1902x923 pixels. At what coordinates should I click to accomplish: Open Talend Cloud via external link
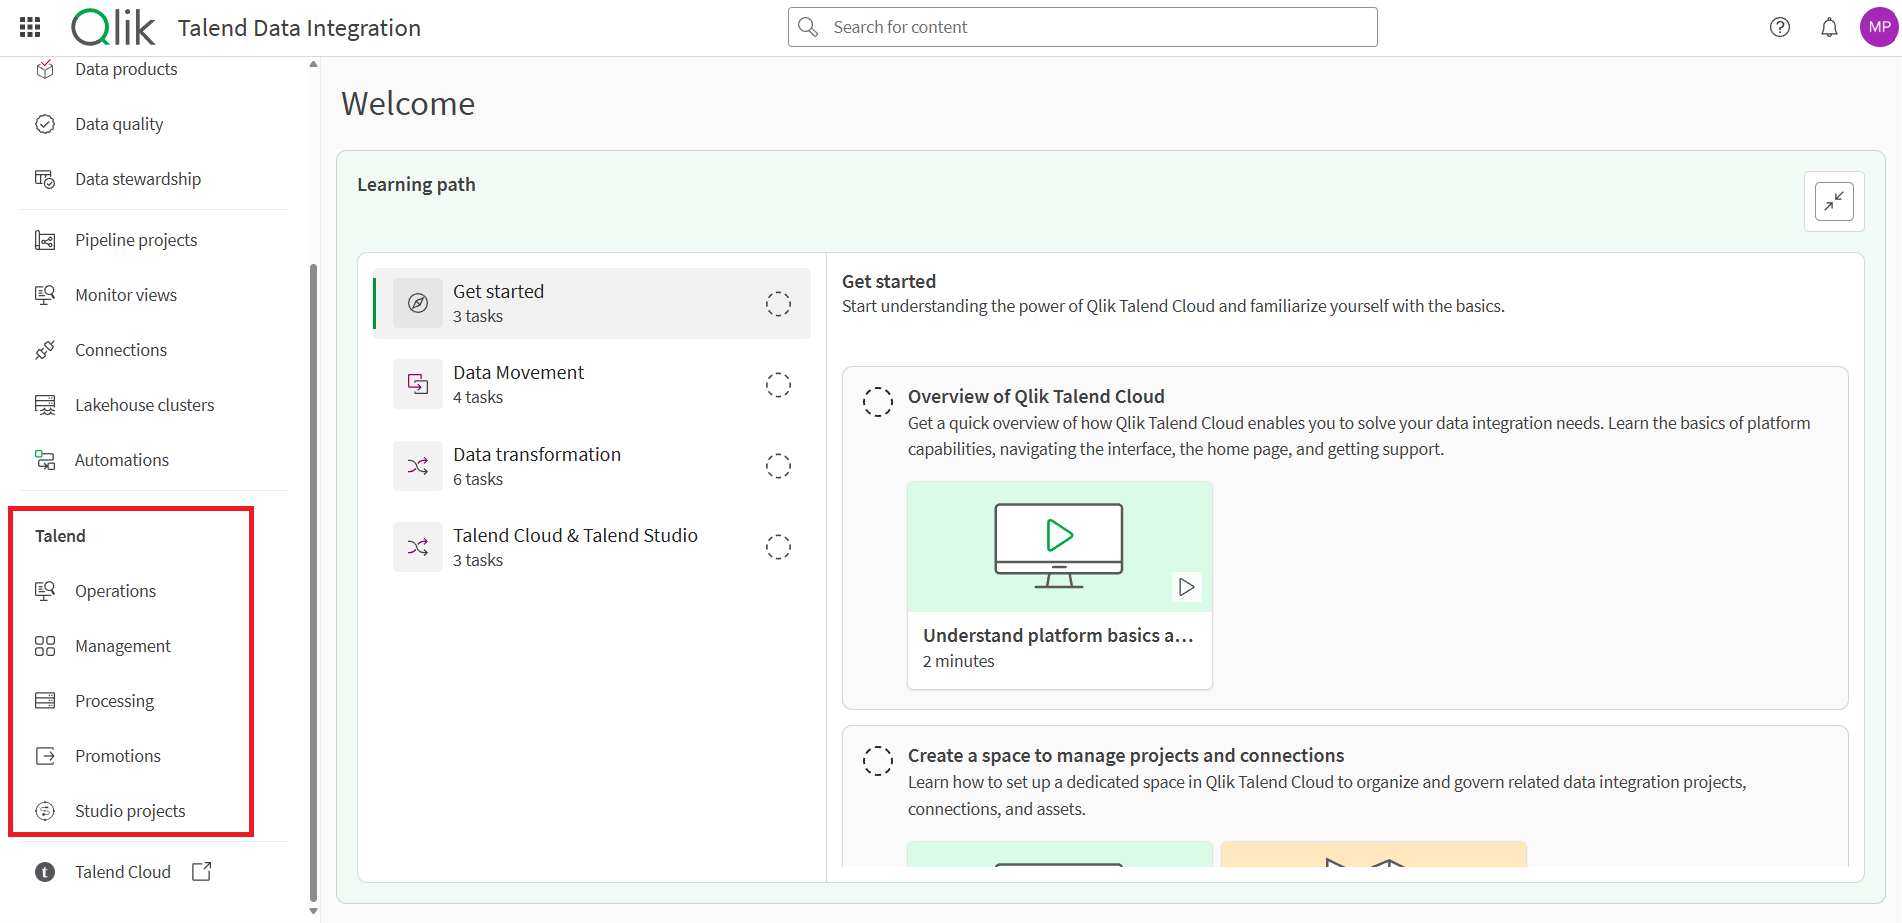pos(200,871)
